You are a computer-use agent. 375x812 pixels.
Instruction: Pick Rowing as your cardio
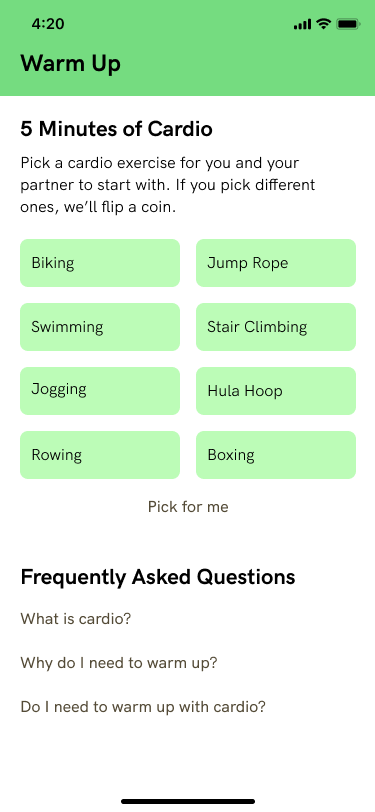pos(100,455)
